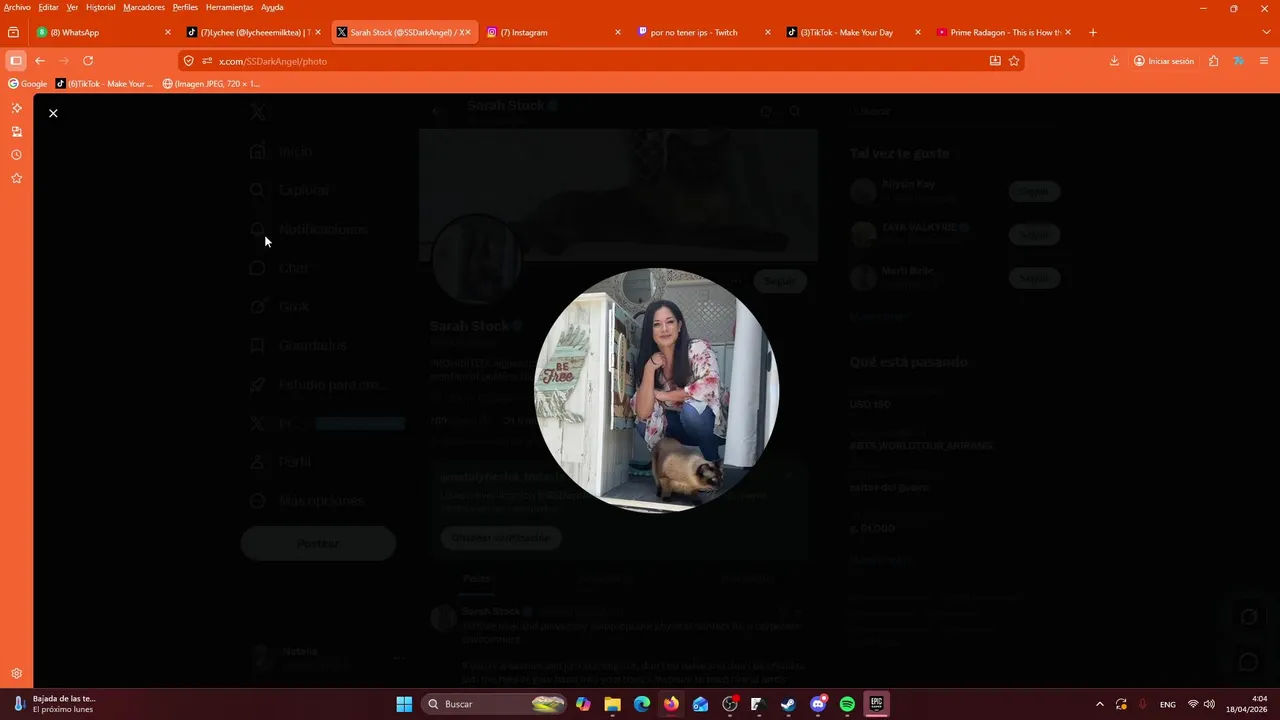Open the Downloads panel
The image size is (1280, 720).
[x=1114, y=61]
